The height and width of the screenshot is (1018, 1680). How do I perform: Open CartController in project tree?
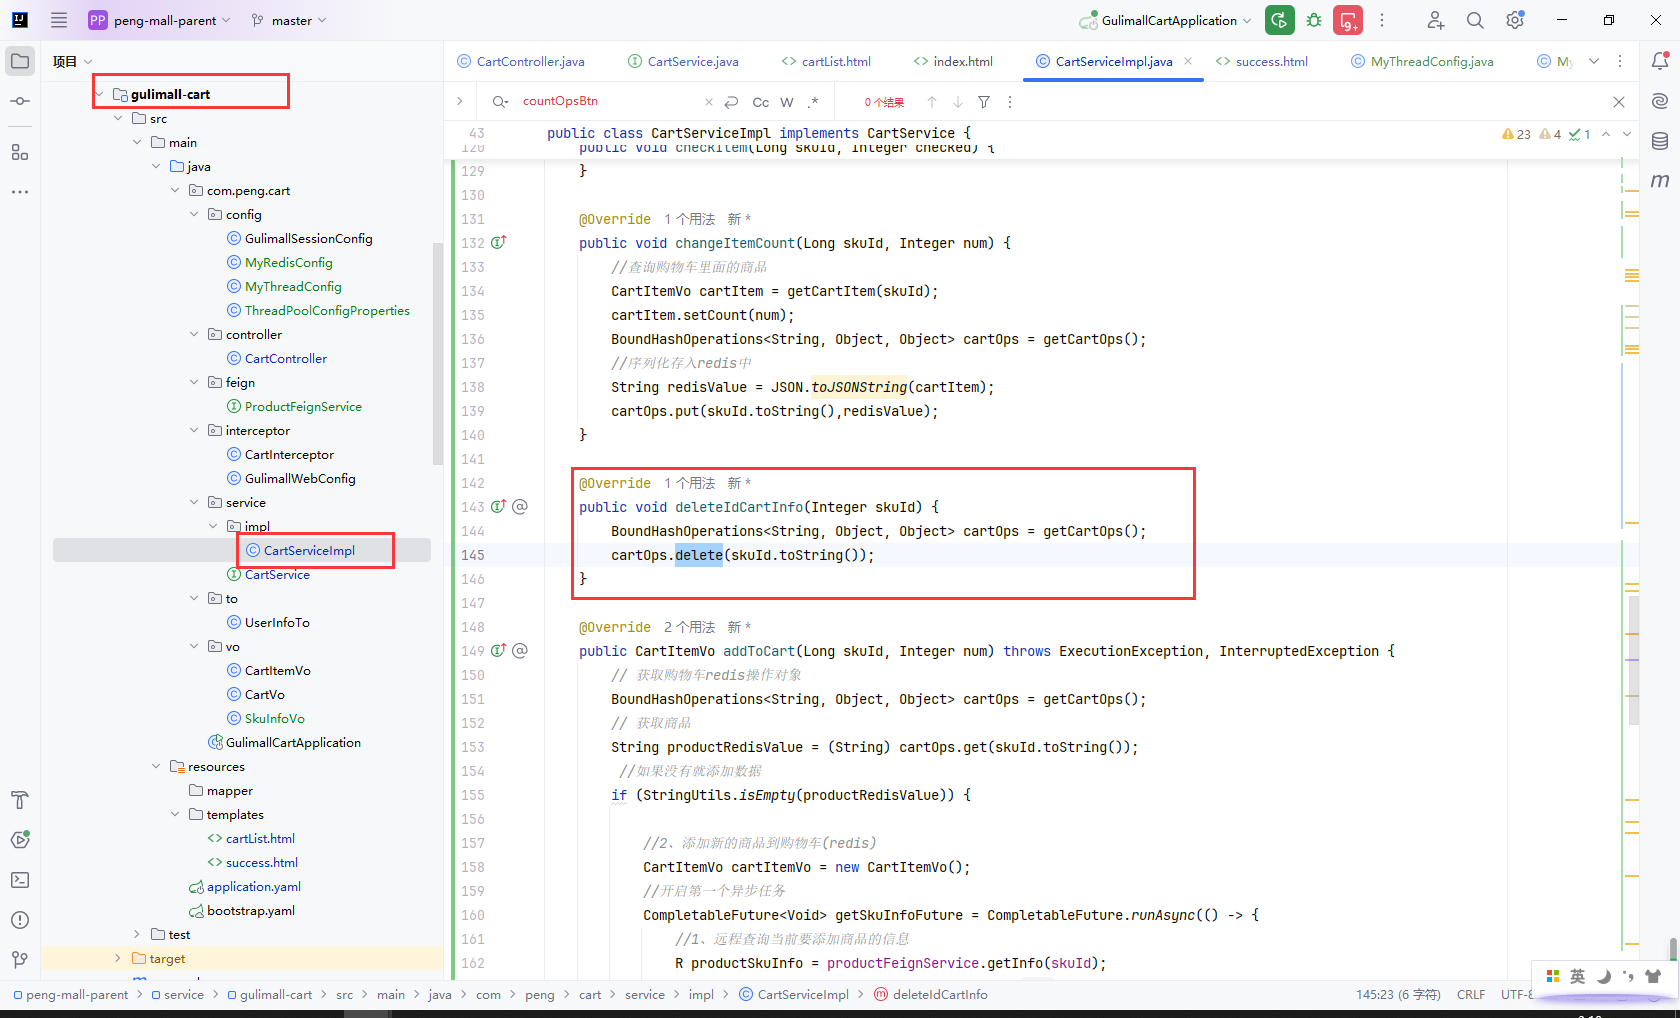(x=286, y=358)
